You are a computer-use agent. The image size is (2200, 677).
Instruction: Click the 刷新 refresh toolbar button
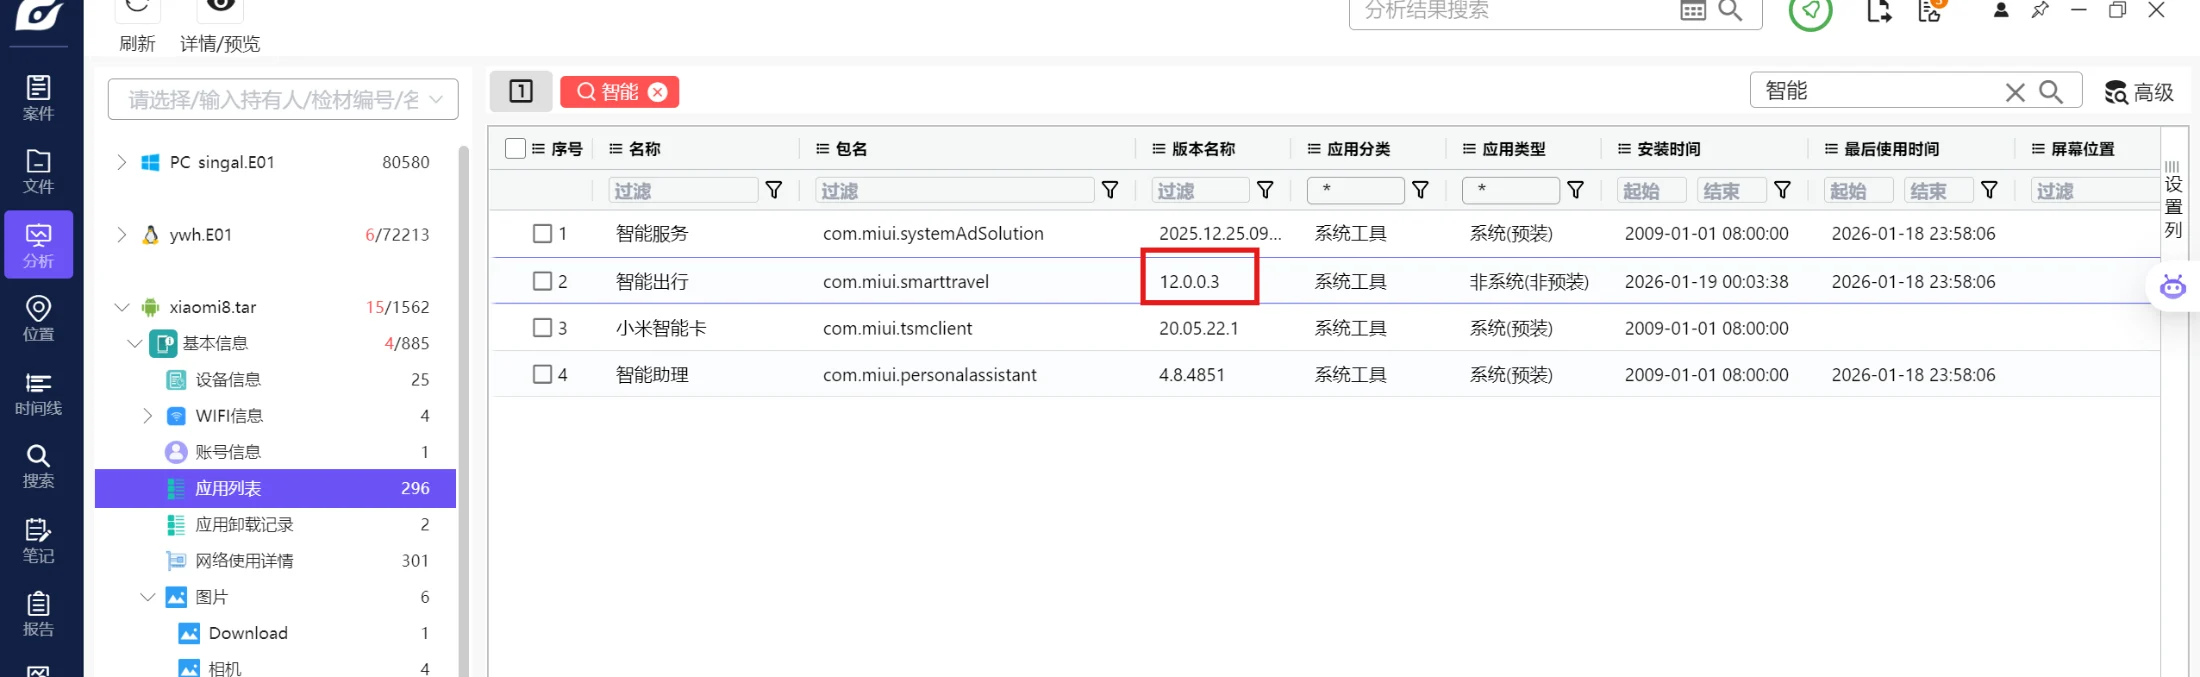tap(137, 27)
